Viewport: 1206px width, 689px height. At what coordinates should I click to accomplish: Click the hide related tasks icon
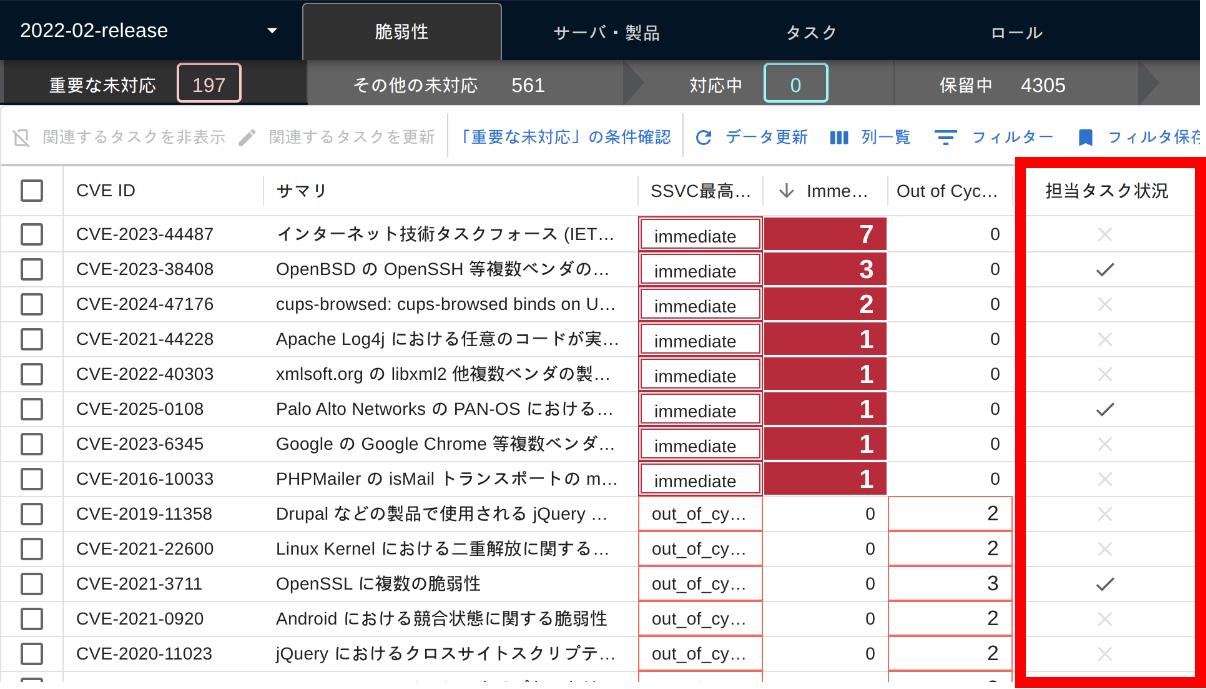coord(21,137)
